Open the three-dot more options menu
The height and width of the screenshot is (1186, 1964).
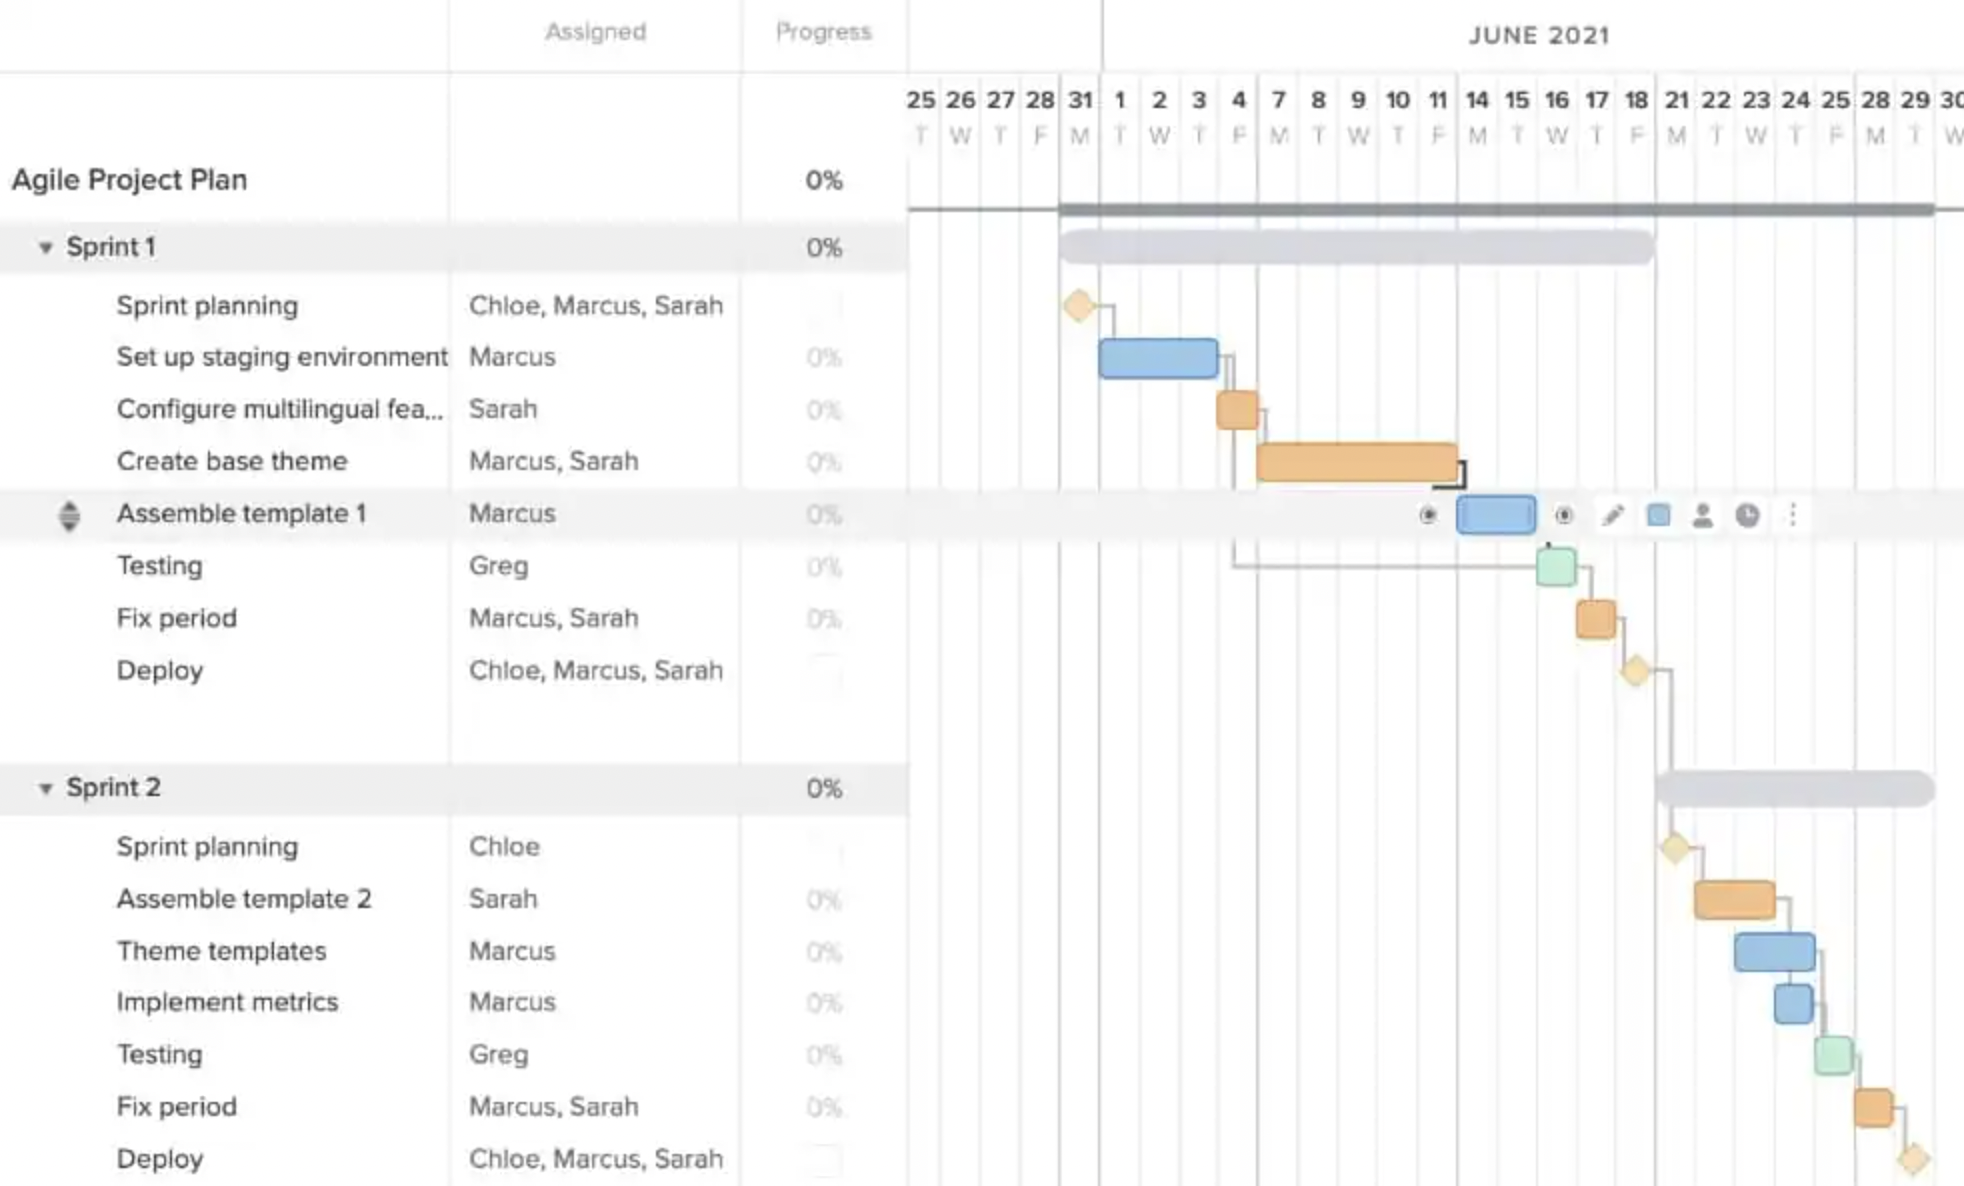tap(1793, 515)
